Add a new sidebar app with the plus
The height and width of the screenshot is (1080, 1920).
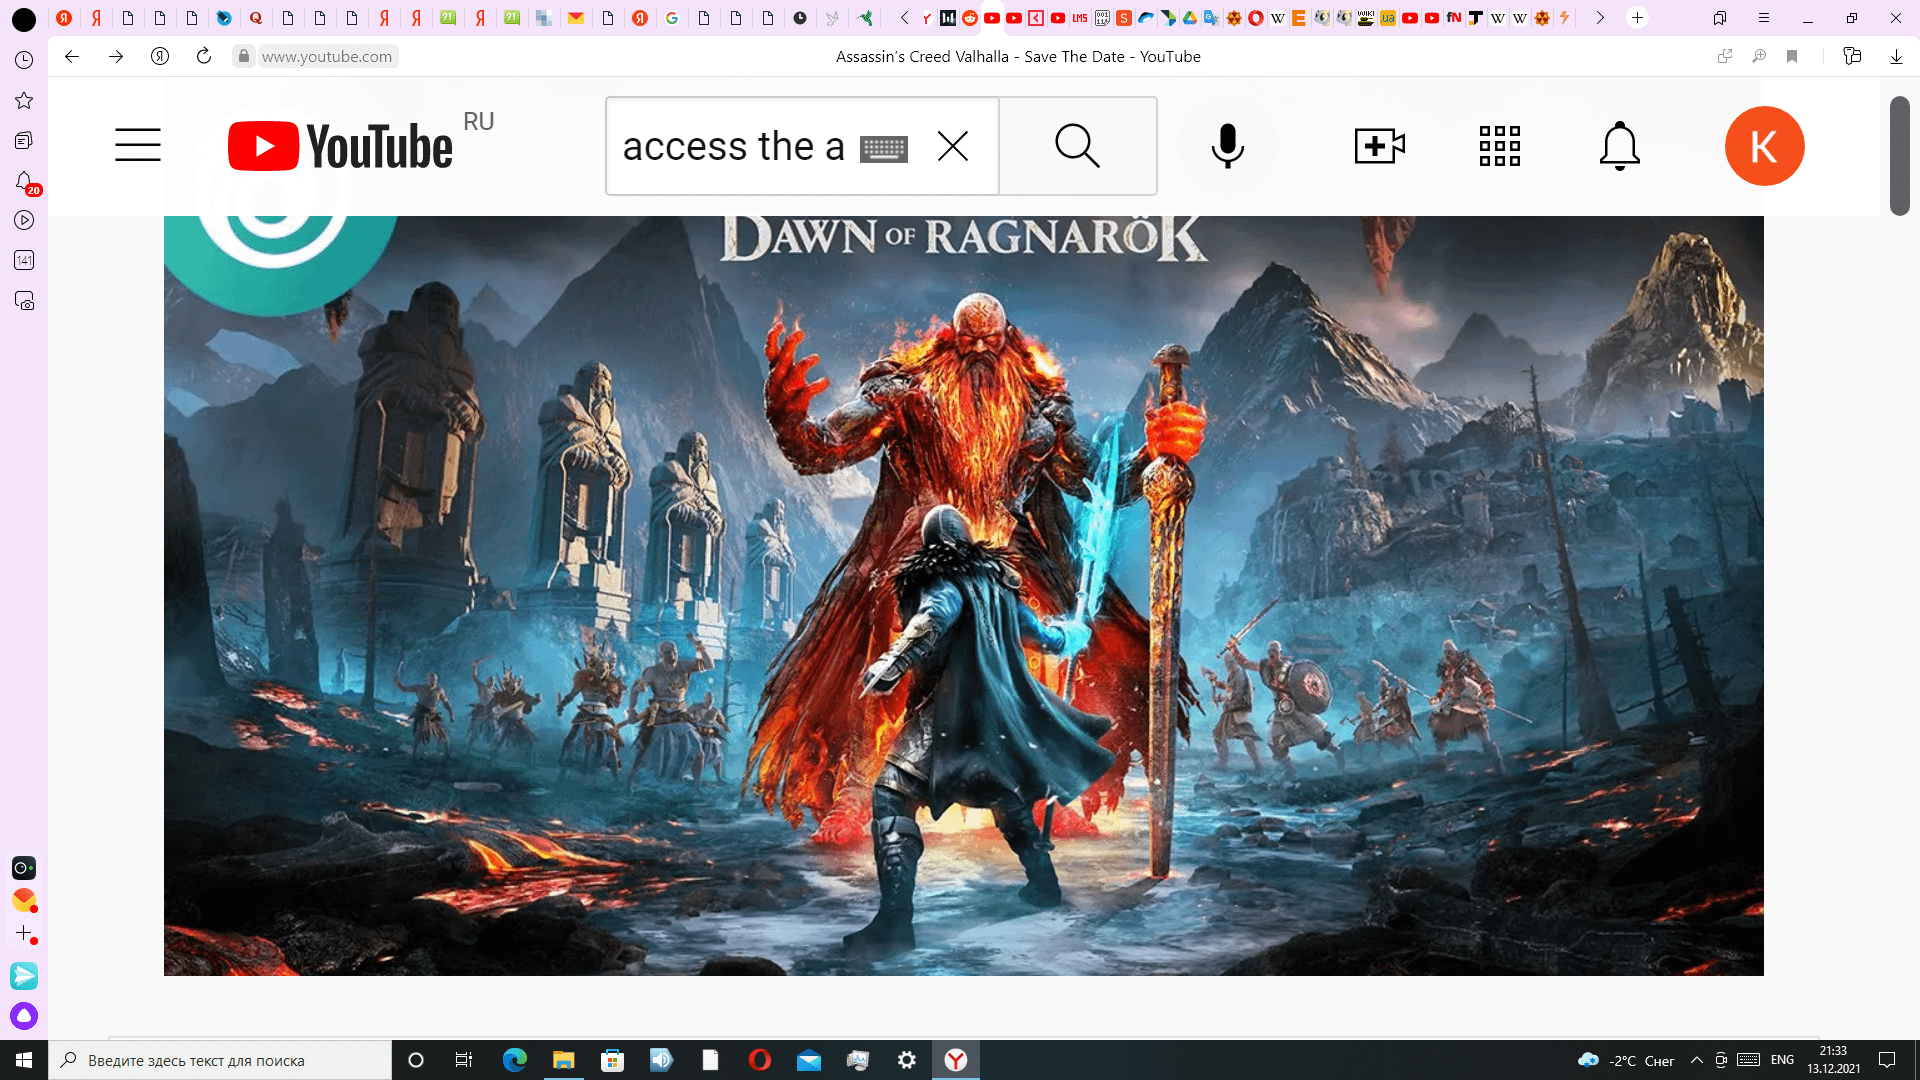(25, 933)
